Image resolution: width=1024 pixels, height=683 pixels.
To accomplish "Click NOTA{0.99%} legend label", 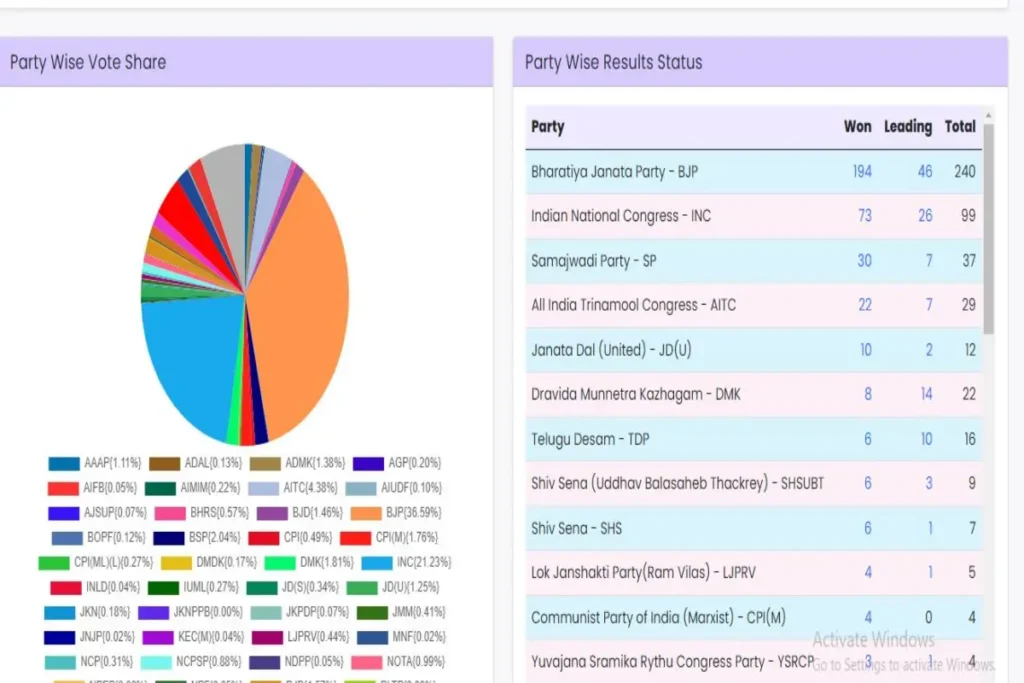I will [x=416, y=662].
